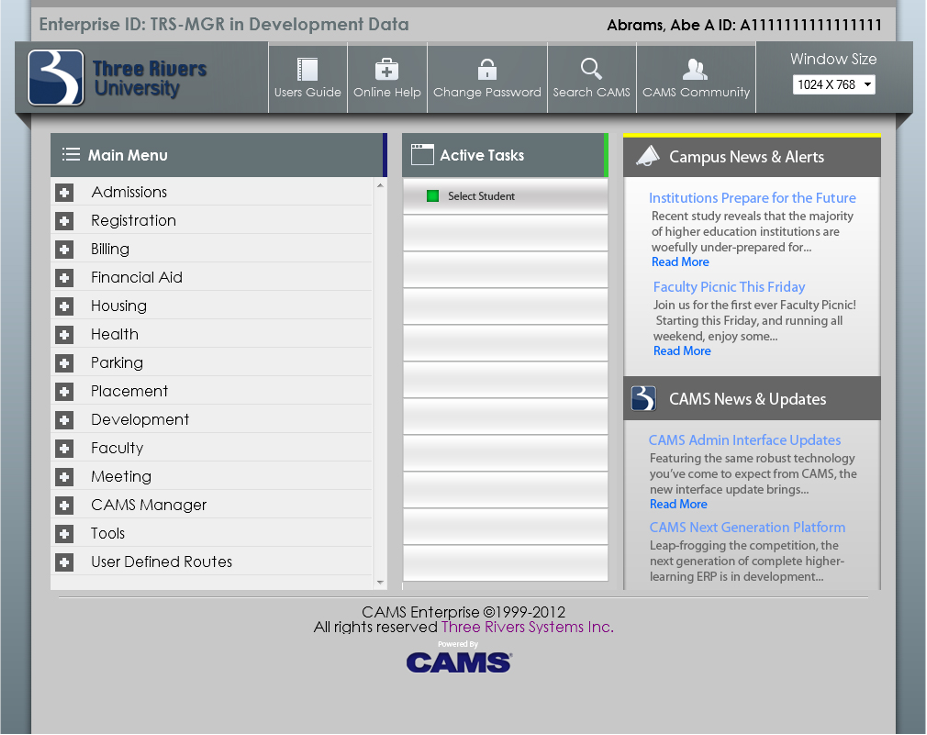
Task: Select Registration in the Main Menu
Action: 133,221
